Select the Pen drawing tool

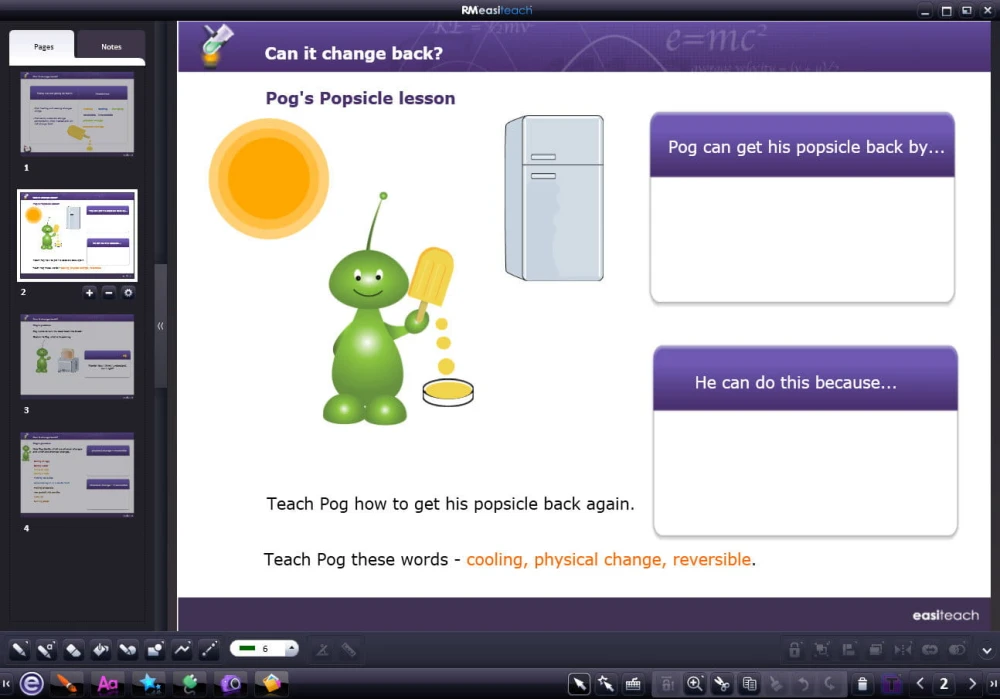[x=19, y=650]
